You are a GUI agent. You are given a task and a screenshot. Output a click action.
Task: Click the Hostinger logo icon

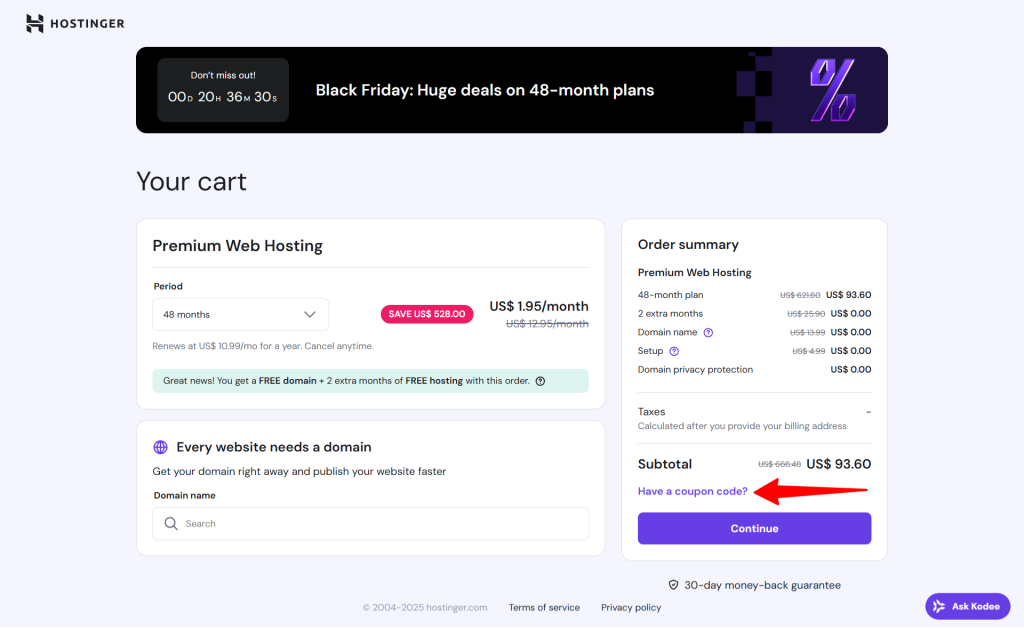[x=33, y=22]
